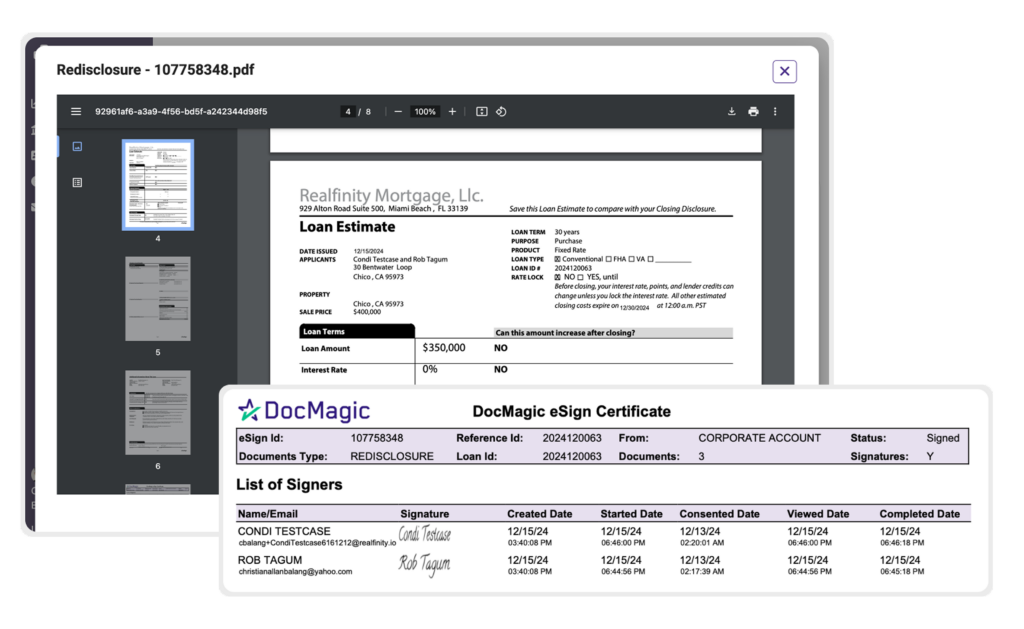
Task: Click the rate lock NO checkbox
Action: pos(558,277)
